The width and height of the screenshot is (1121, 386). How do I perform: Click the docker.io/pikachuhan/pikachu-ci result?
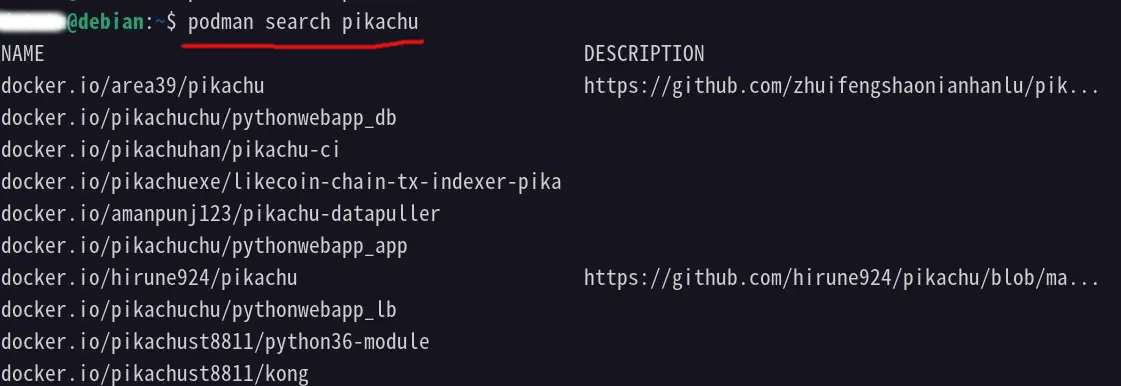pos(171,150)
